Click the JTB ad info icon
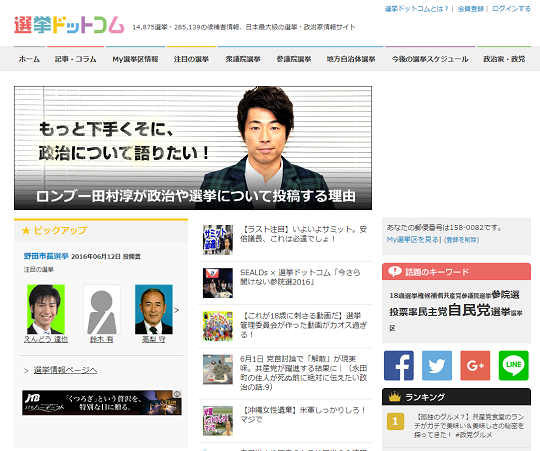Screen dimensions: 540x451 point(177,394)
